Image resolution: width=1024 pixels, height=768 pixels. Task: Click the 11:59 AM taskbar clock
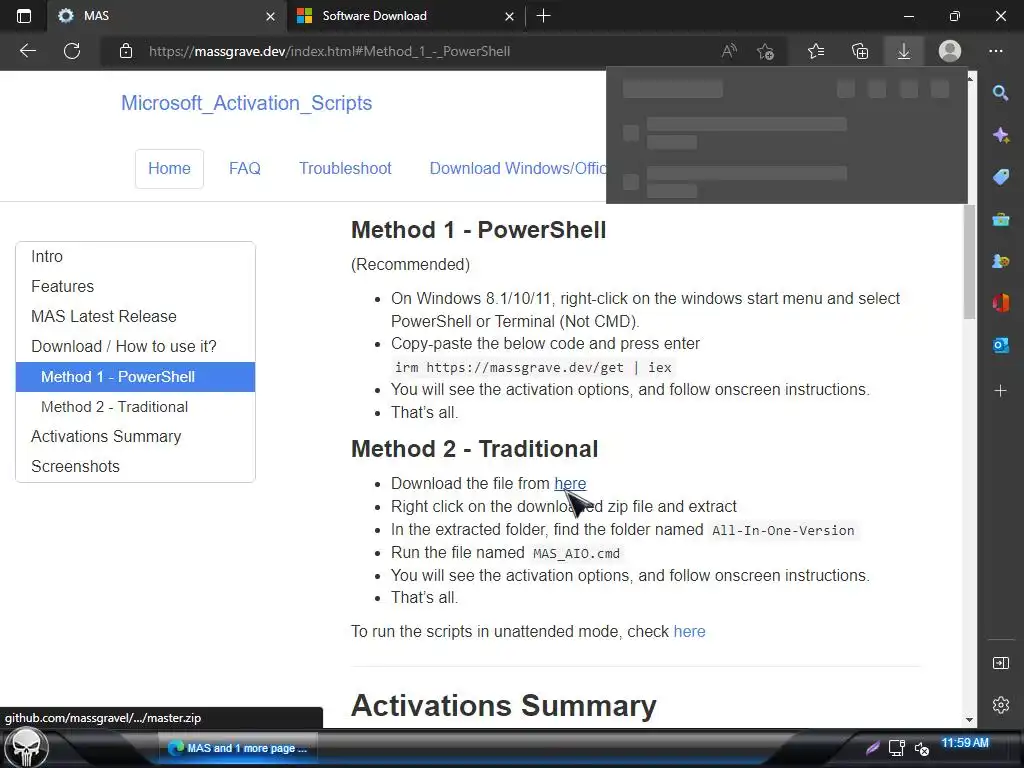[965, 743]
